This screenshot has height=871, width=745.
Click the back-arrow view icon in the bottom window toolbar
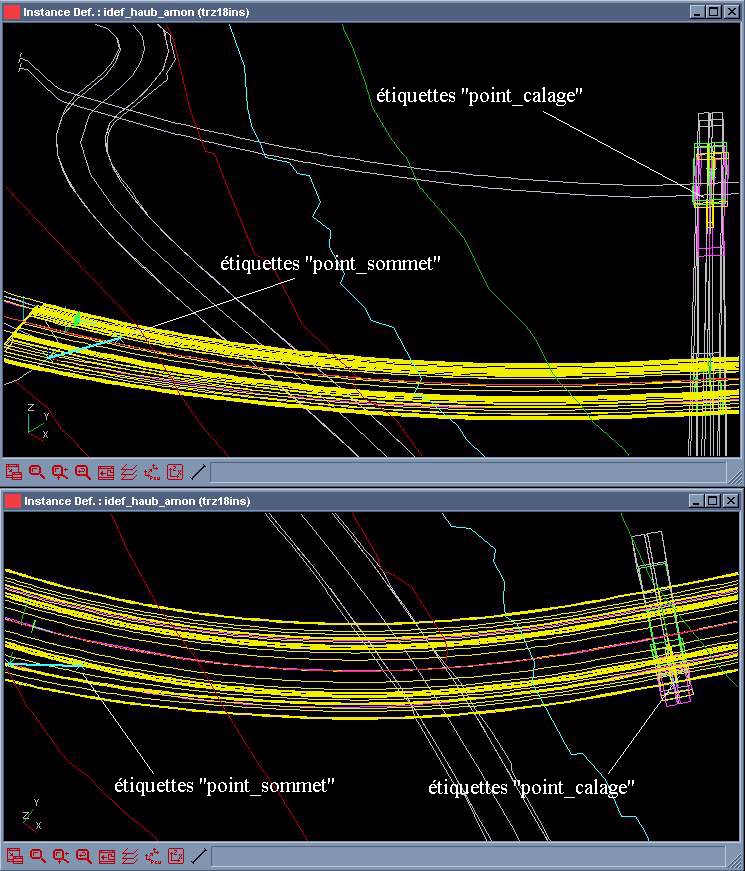106,856
